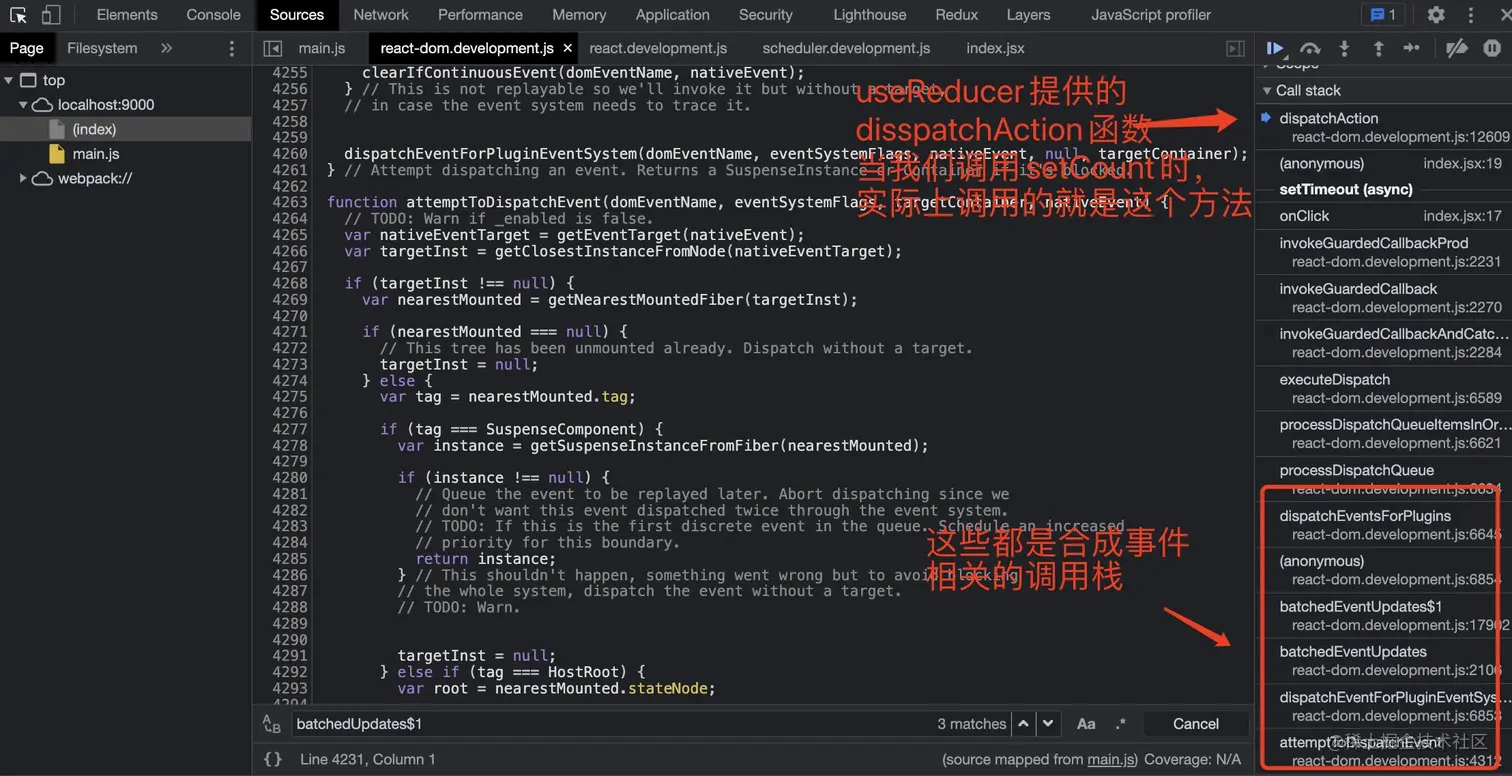
Task: Toggle pause on exceptions
Action: (x=1492, y=48)
